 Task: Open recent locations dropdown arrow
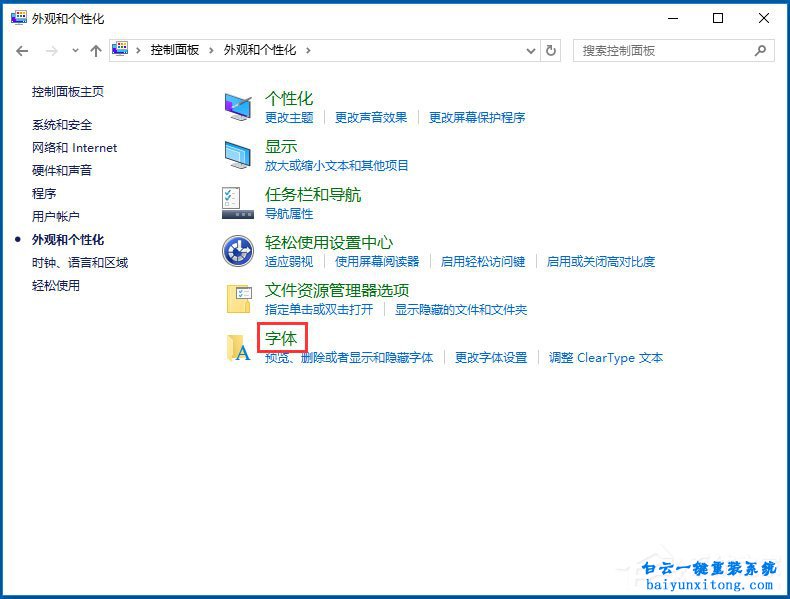[x=75, y=51]
